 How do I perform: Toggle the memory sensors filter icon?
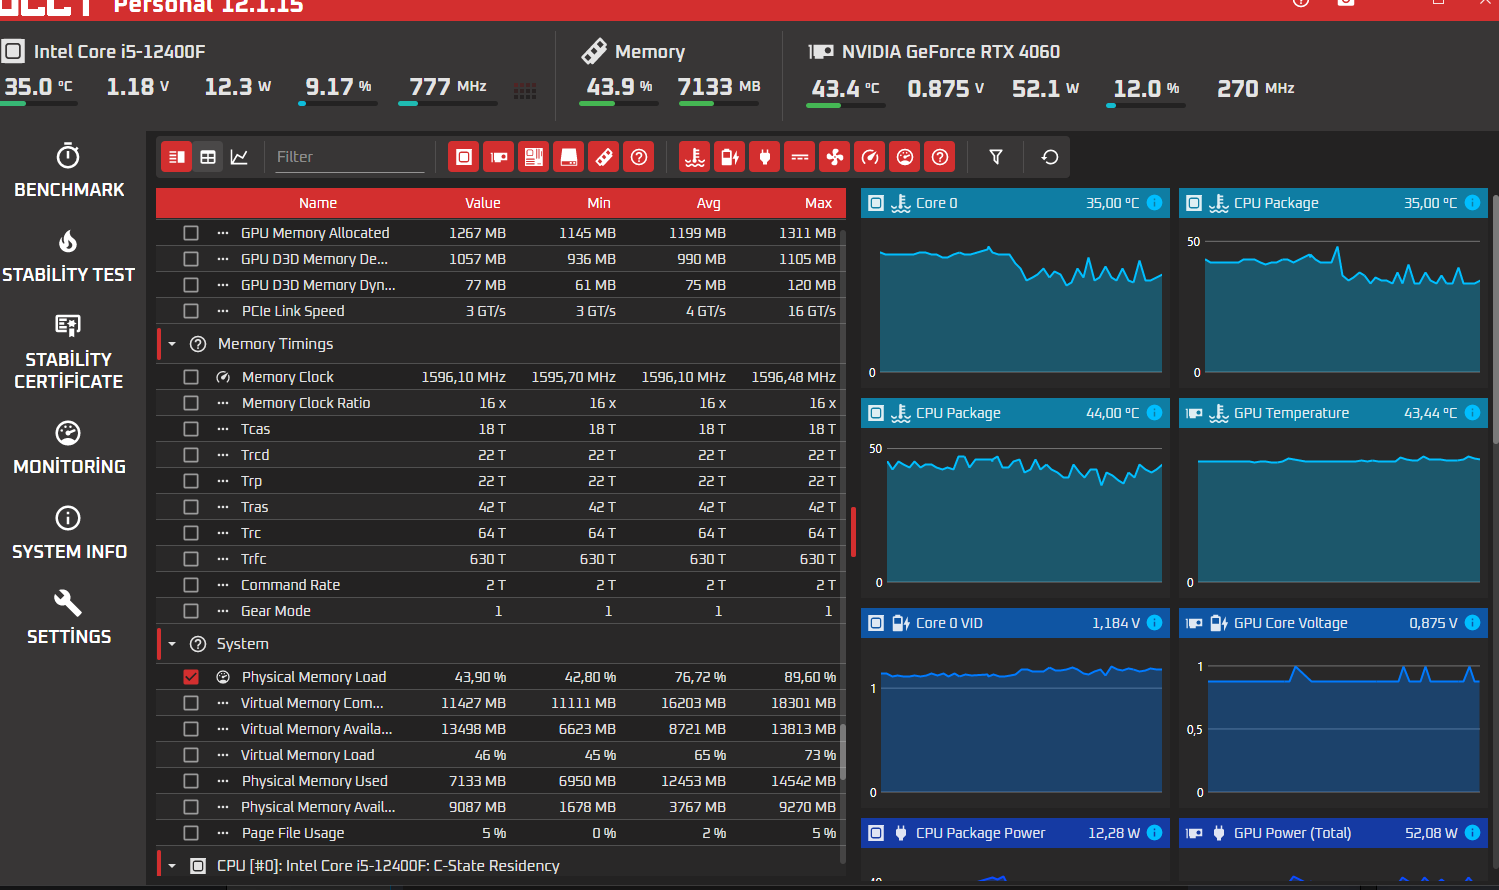coord(604,157)
